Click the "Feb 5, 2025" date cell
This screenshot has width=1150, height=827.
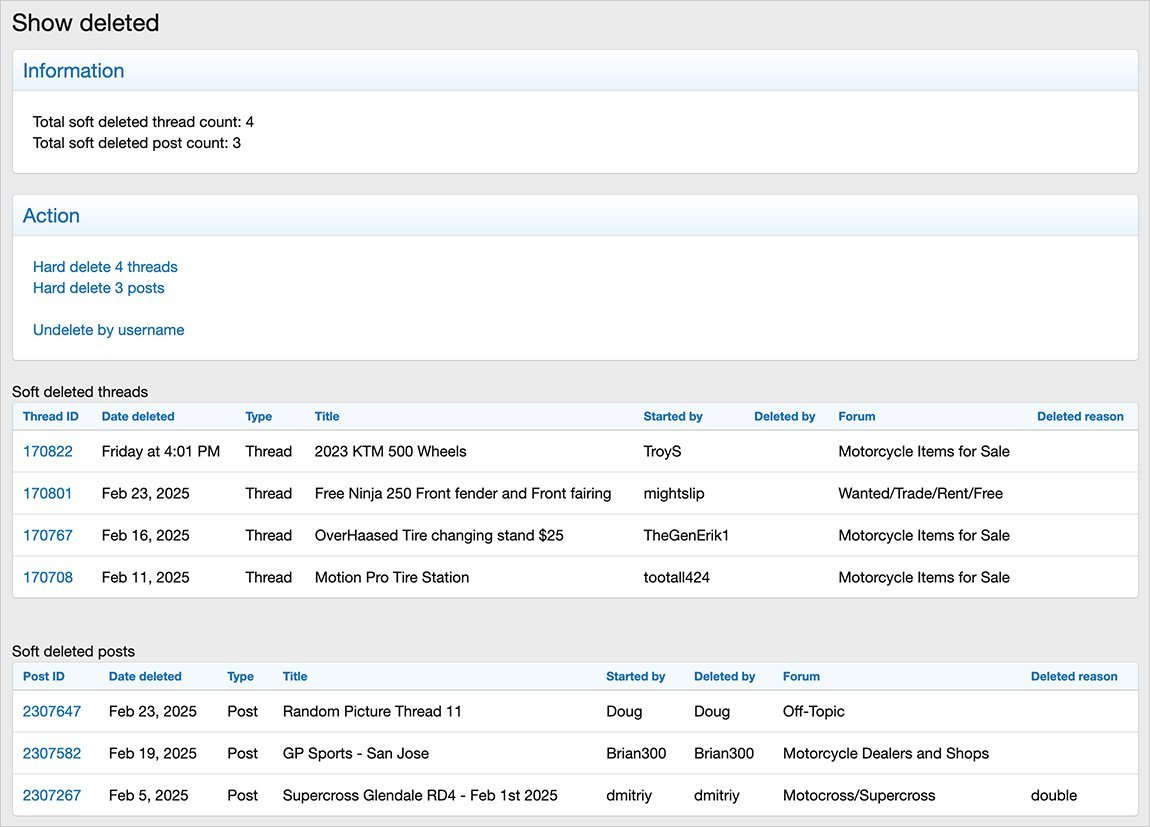tap(148, 795)
